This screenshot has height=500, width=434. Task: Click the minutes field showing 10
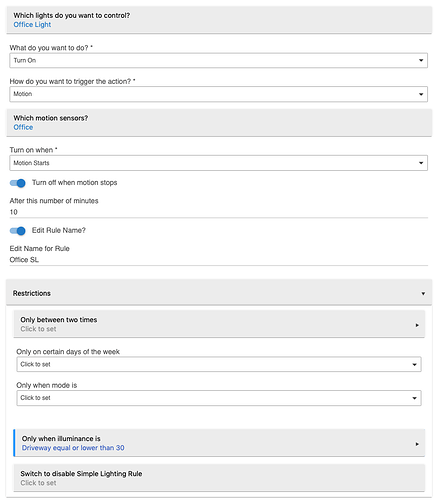(x=218, y=212)
